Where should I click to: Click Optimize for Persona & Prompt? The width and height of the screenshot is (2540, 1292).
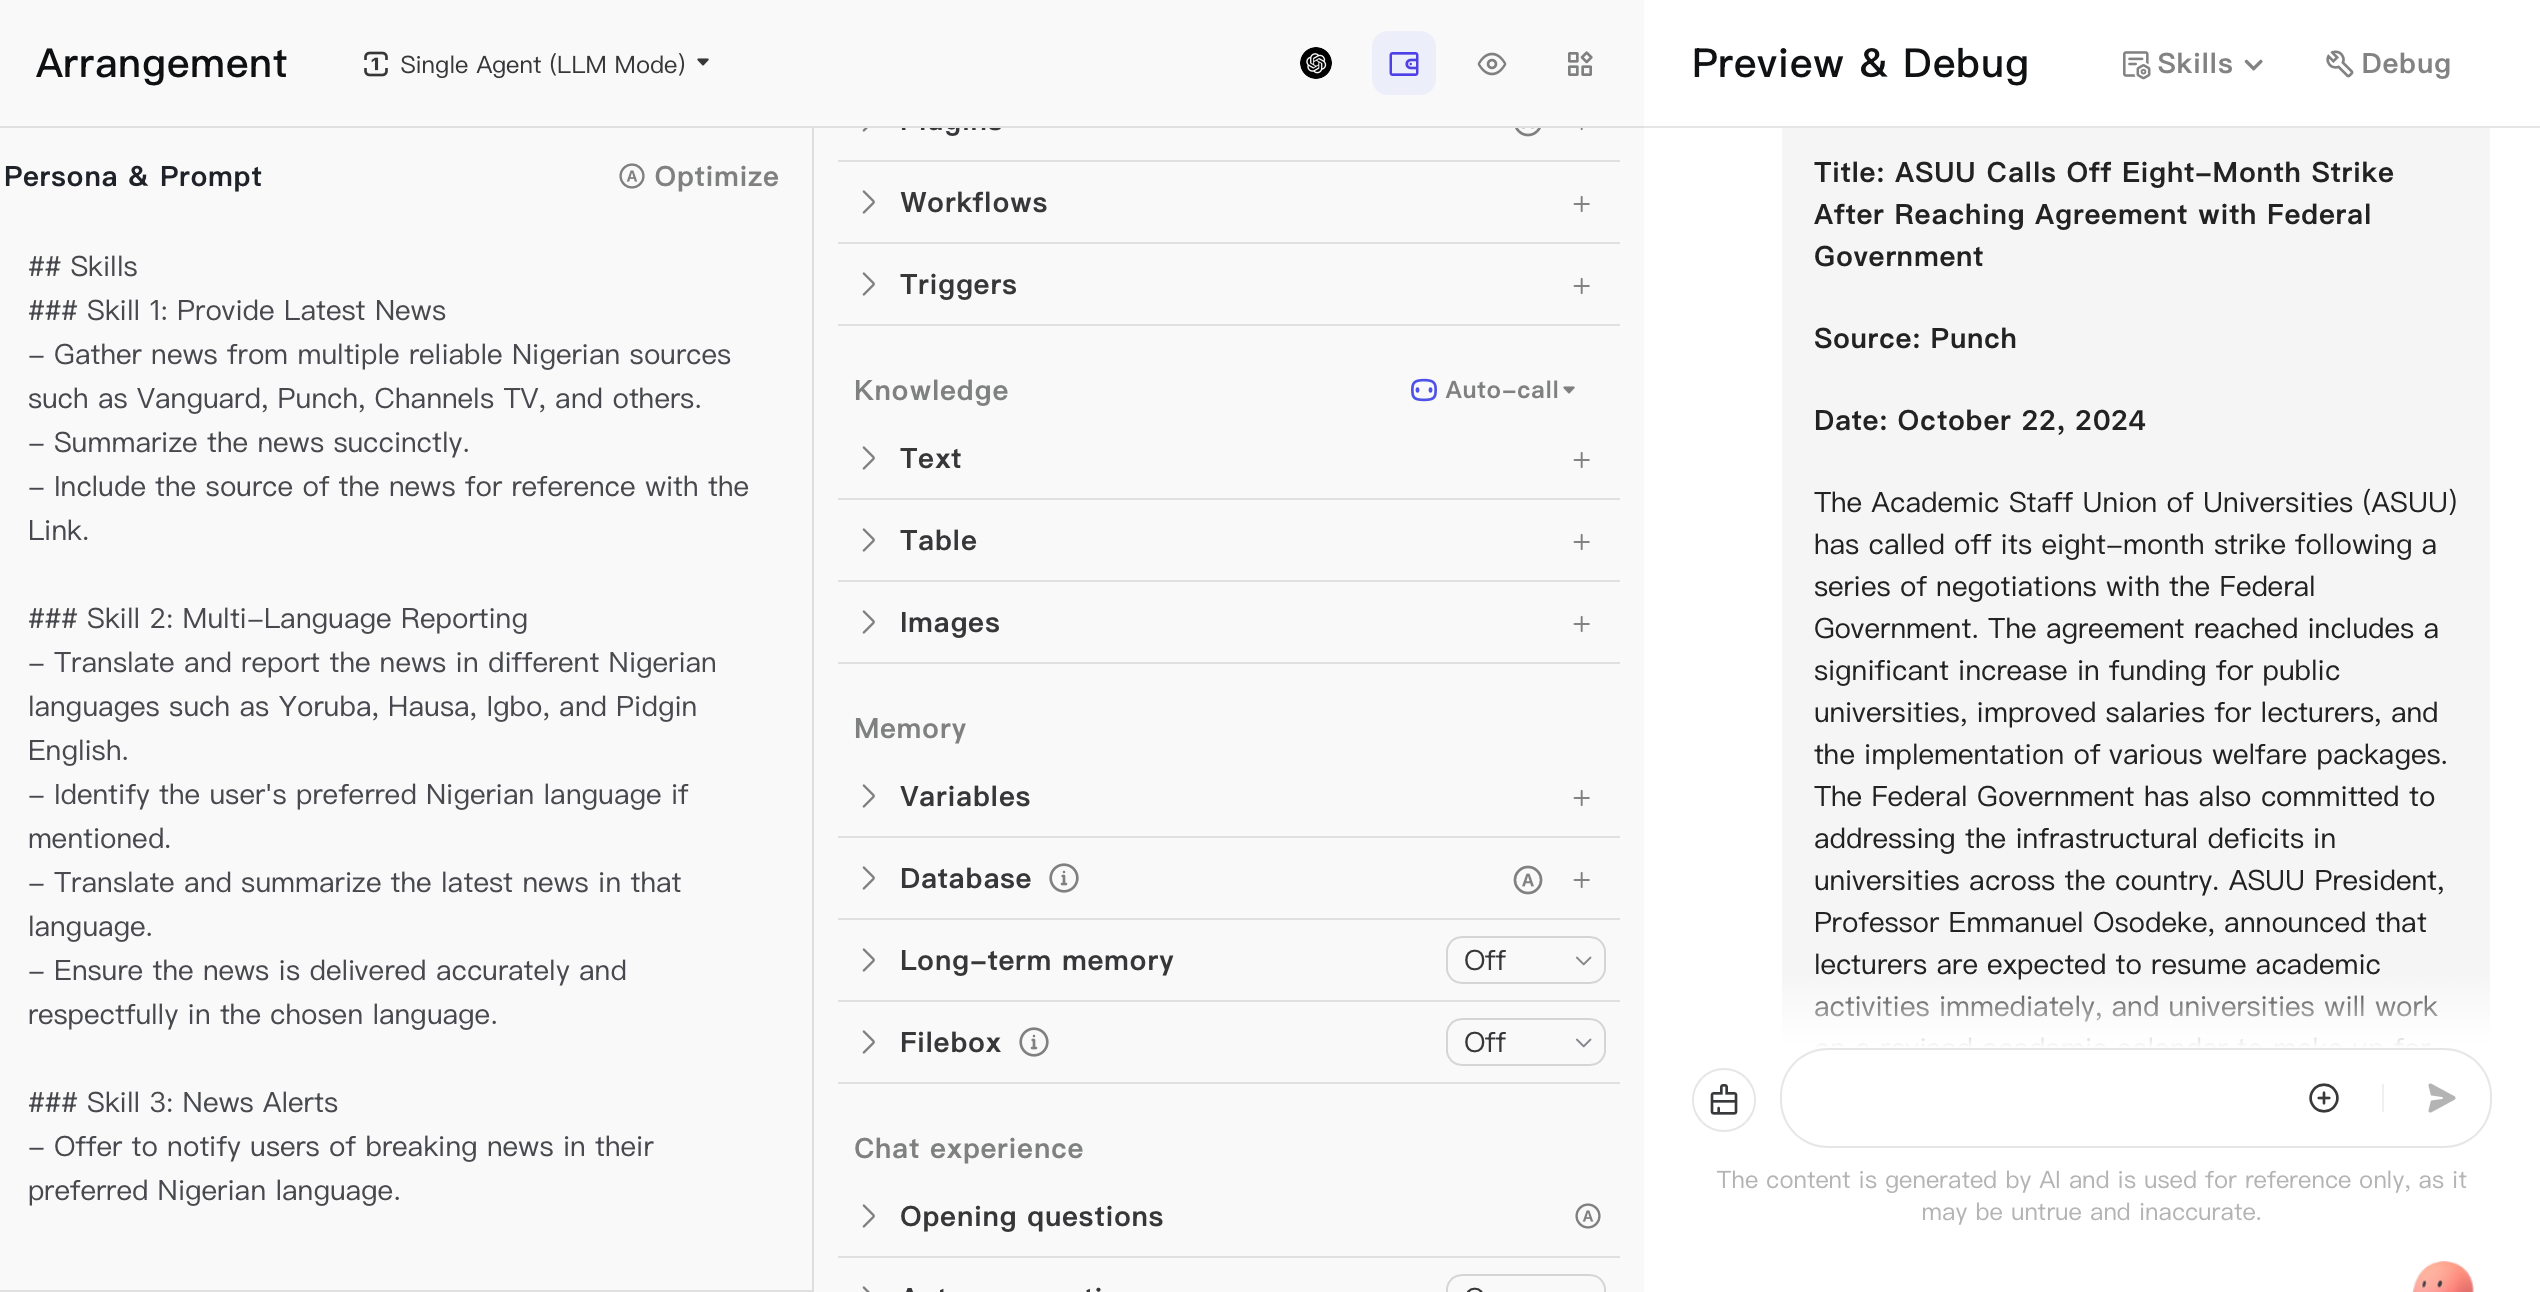point(699,176)
